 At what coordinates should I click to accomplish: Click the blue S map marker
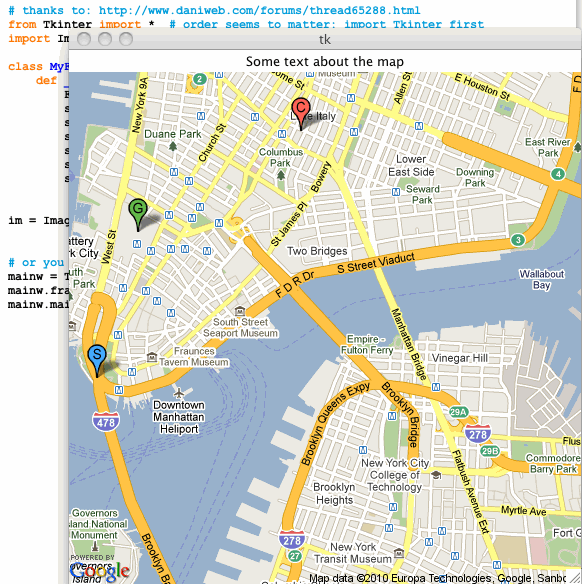97,361
